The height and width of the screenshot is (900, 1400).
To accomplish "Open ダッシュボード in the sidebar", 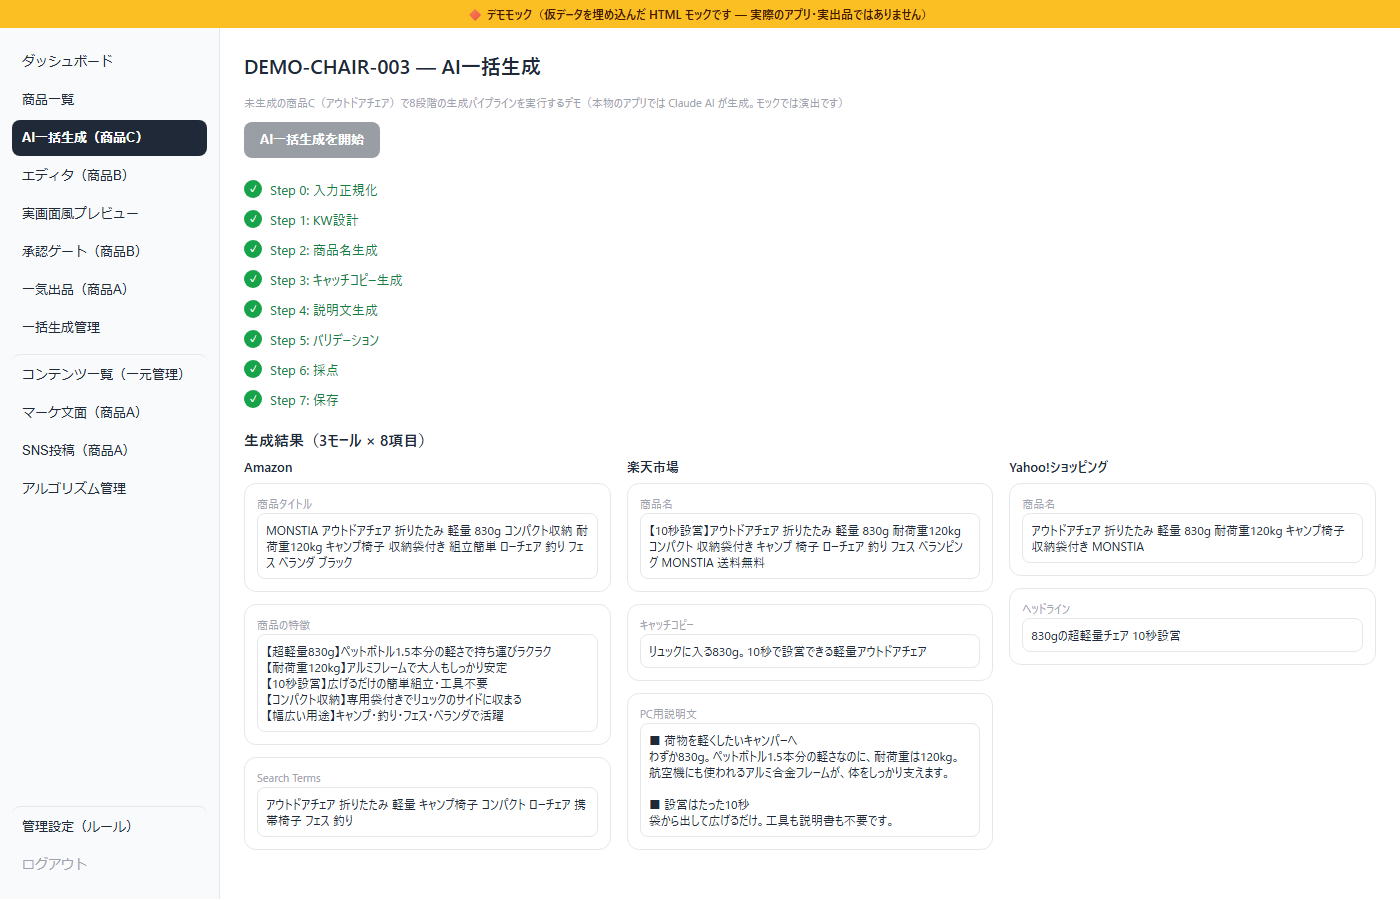I will point(109,61).
